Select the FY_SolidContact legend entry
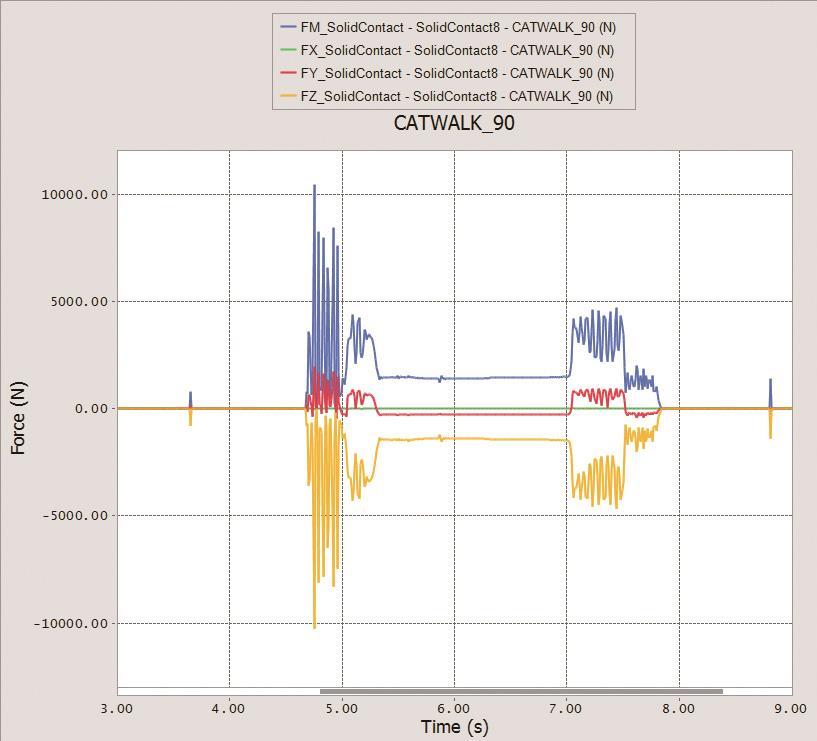Viewport: 817px width, 741px height. pyautogui.click(x=447, y=73)
